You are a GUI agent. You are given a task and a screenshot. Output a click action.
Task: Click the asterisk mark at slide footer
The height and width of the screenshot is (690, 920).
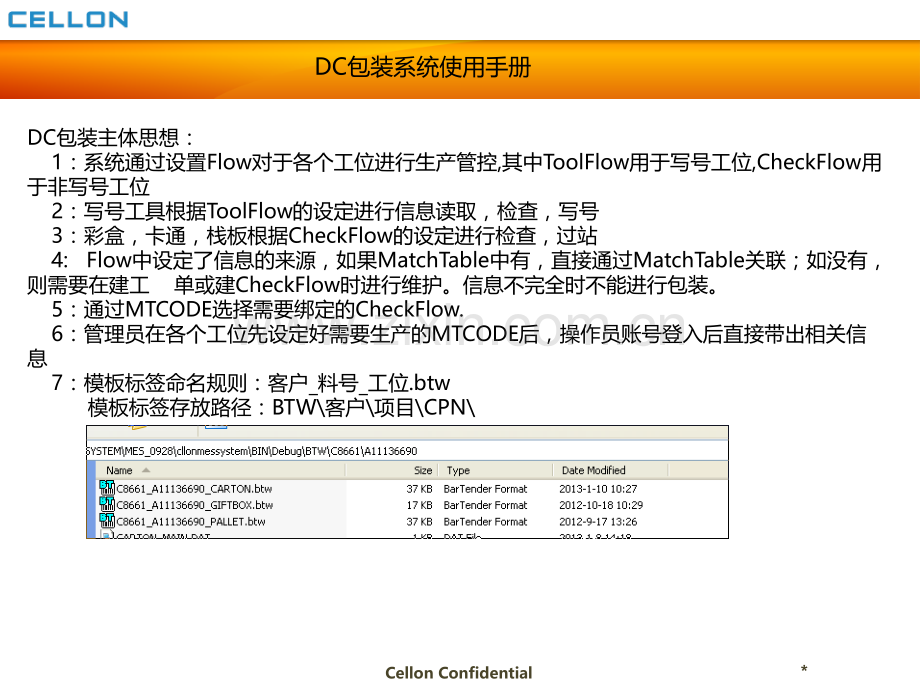click(x=804, y=670)
